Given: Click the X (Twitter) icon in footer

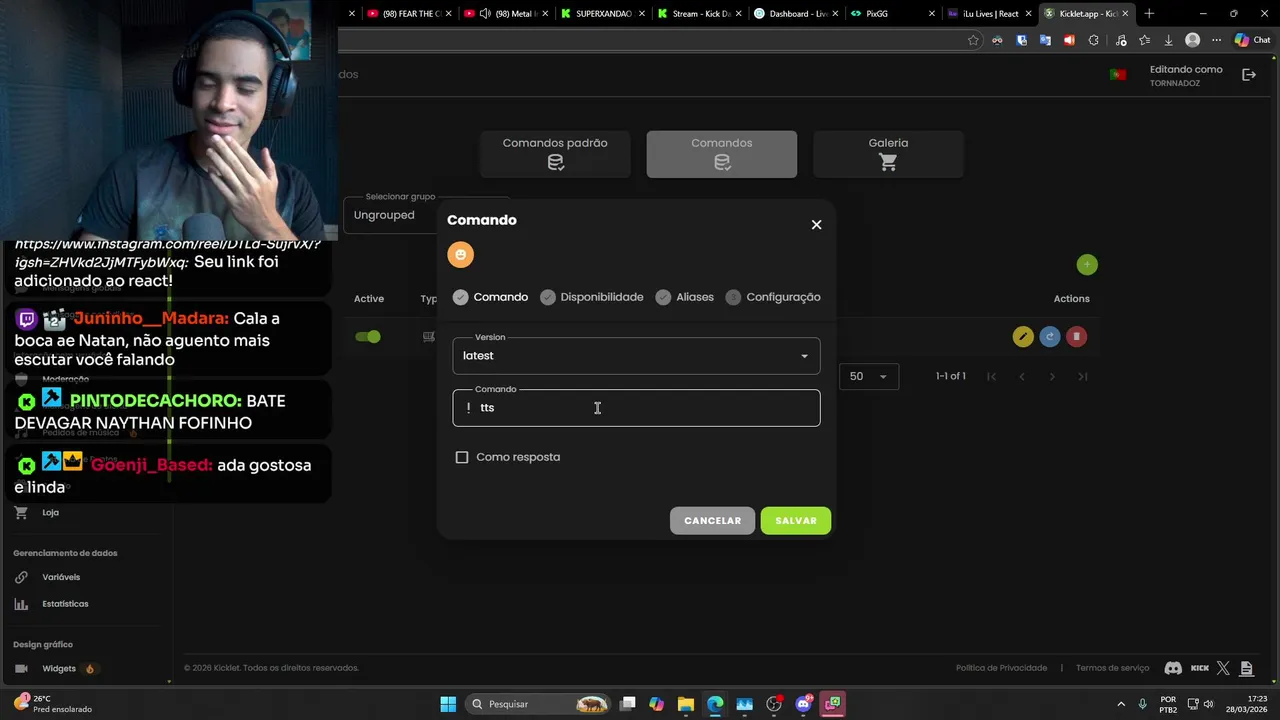Looking at the screenshot, I should [1223, 668].
